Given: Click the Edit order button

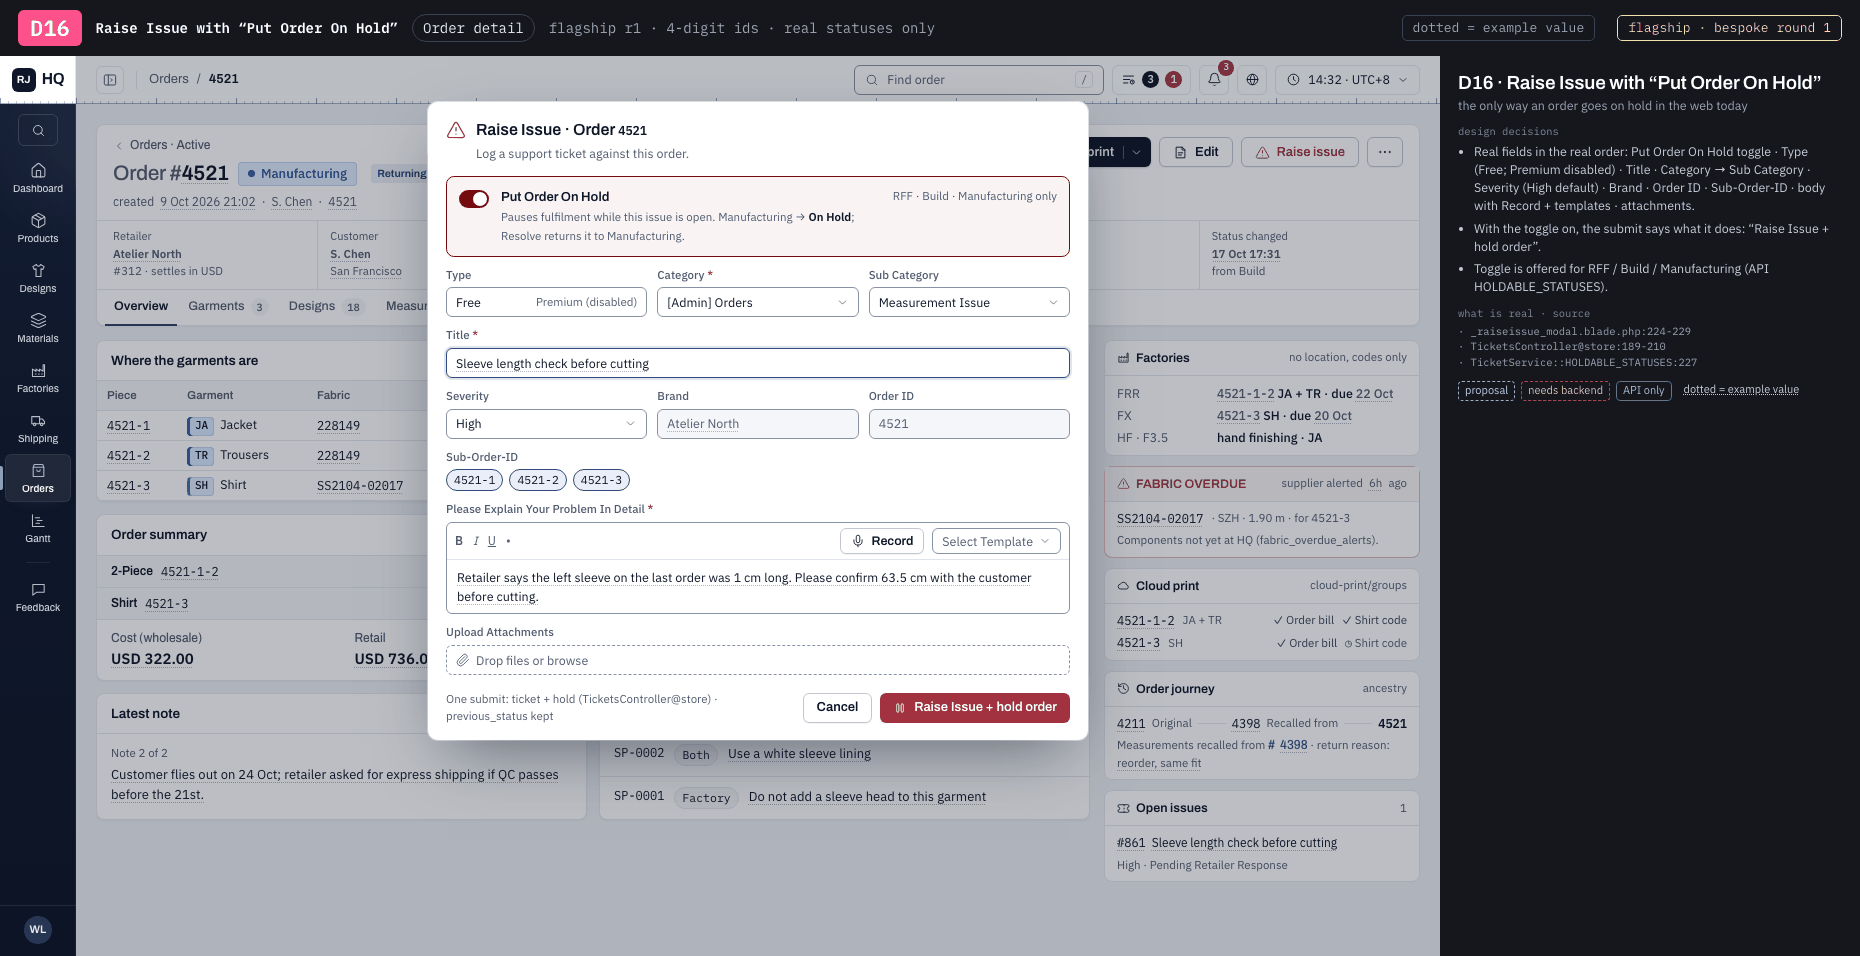Looking at the screenshot, I should click(1196, 152).
